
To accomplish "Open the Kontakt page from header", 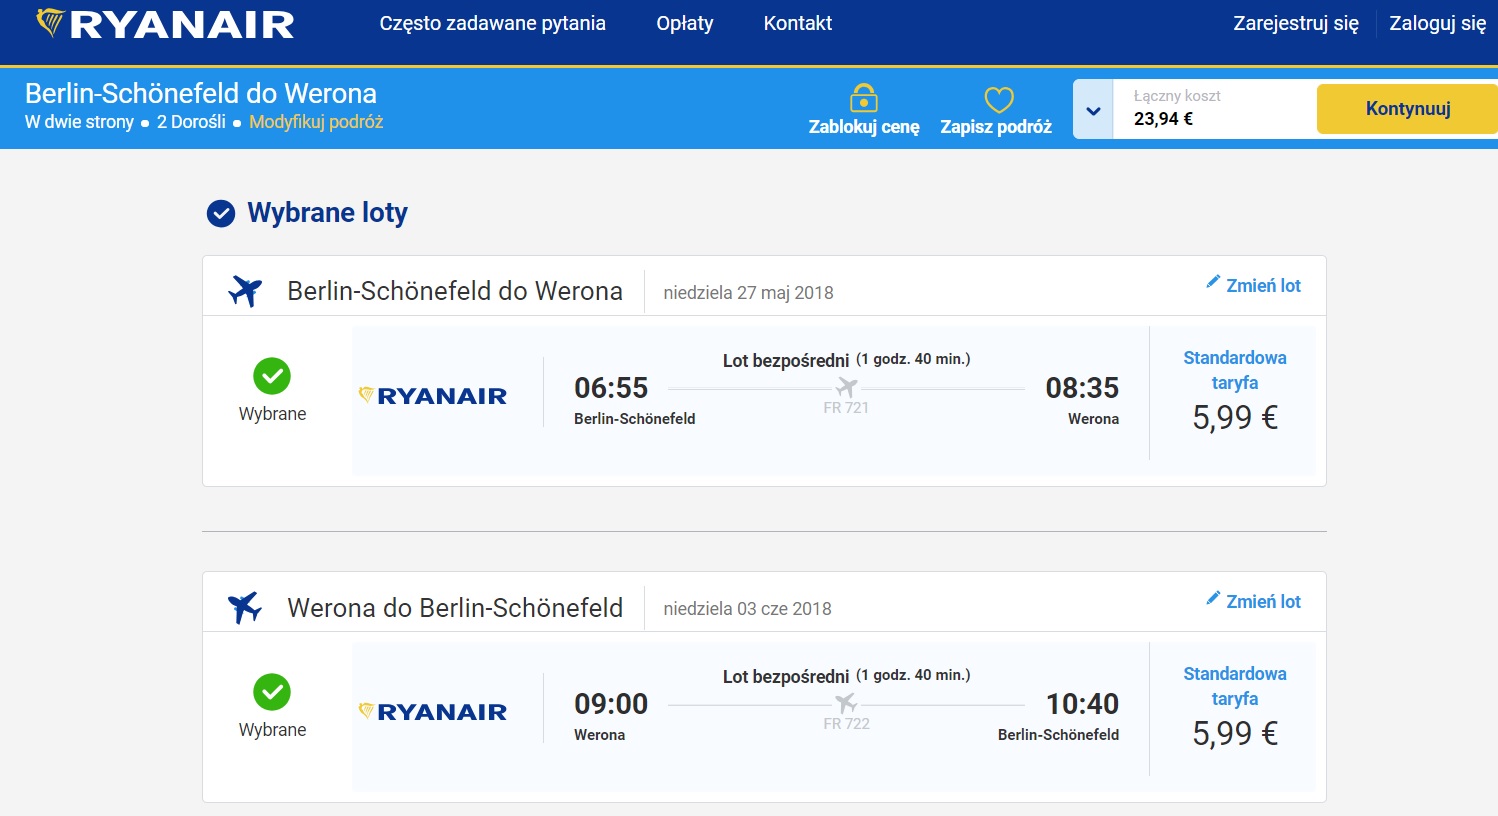I will point(797,23).
